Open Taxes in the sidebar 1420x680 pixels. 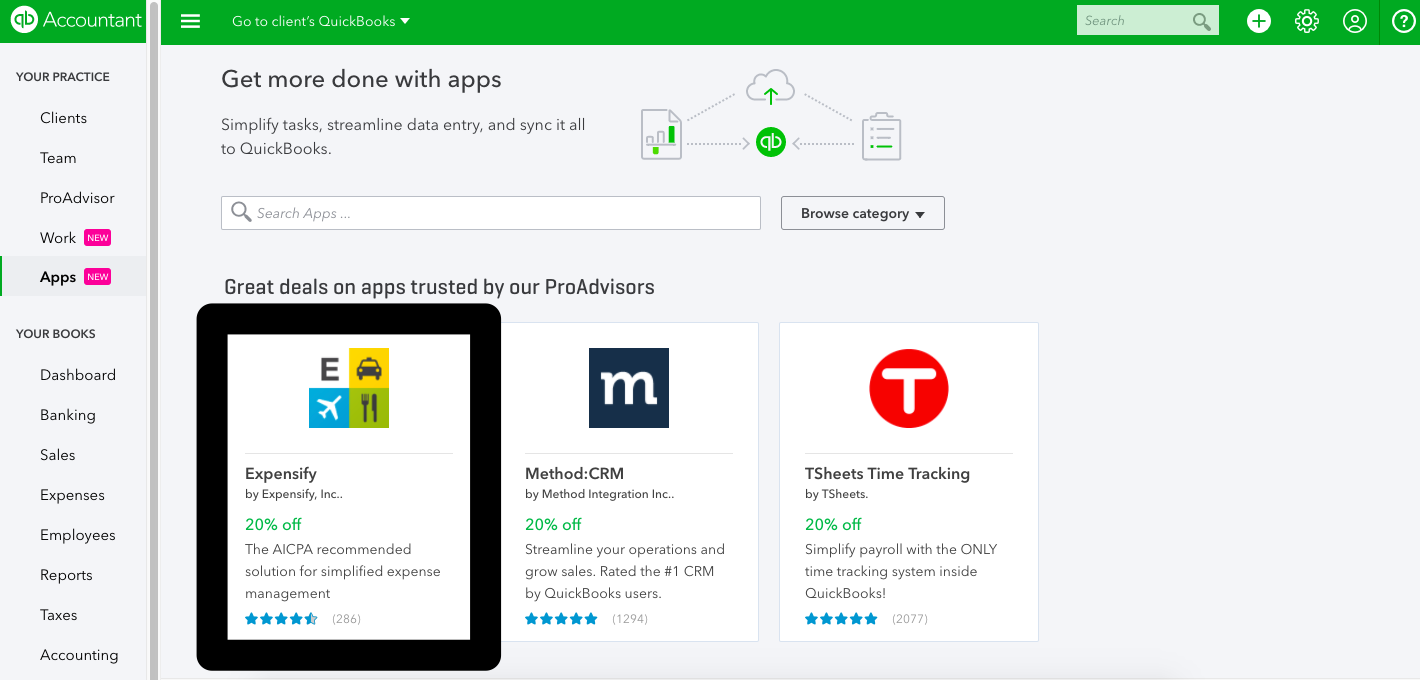(x=59, y=615)
